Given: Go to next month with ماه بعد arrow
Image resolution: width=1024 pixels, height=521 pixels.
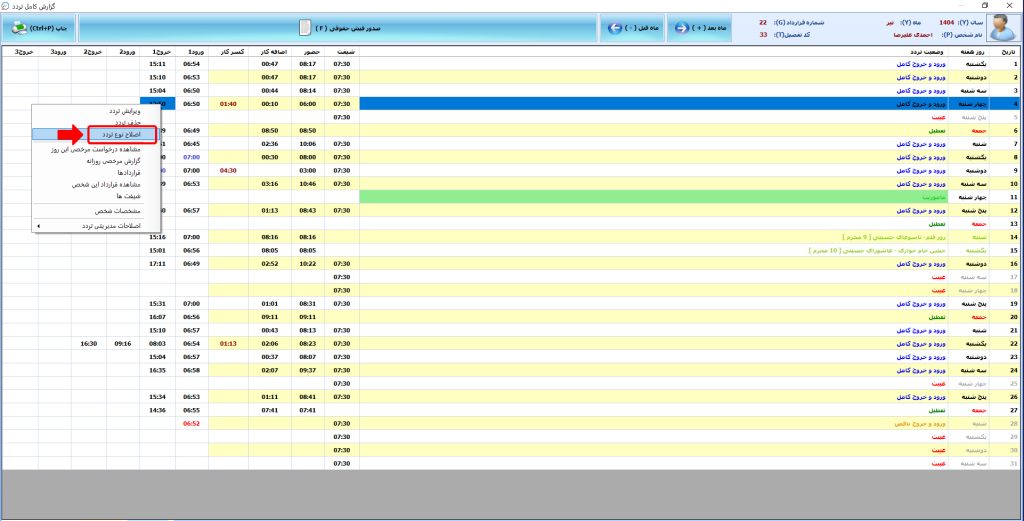Looking at the screenshot, I should pyautogui.click(x=682, y=28).
